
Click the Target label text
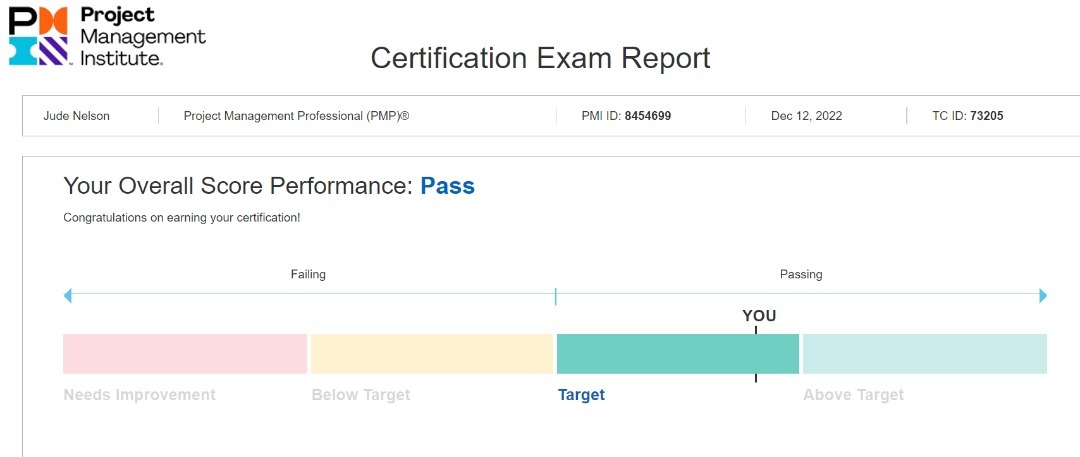tap(581, 395)
